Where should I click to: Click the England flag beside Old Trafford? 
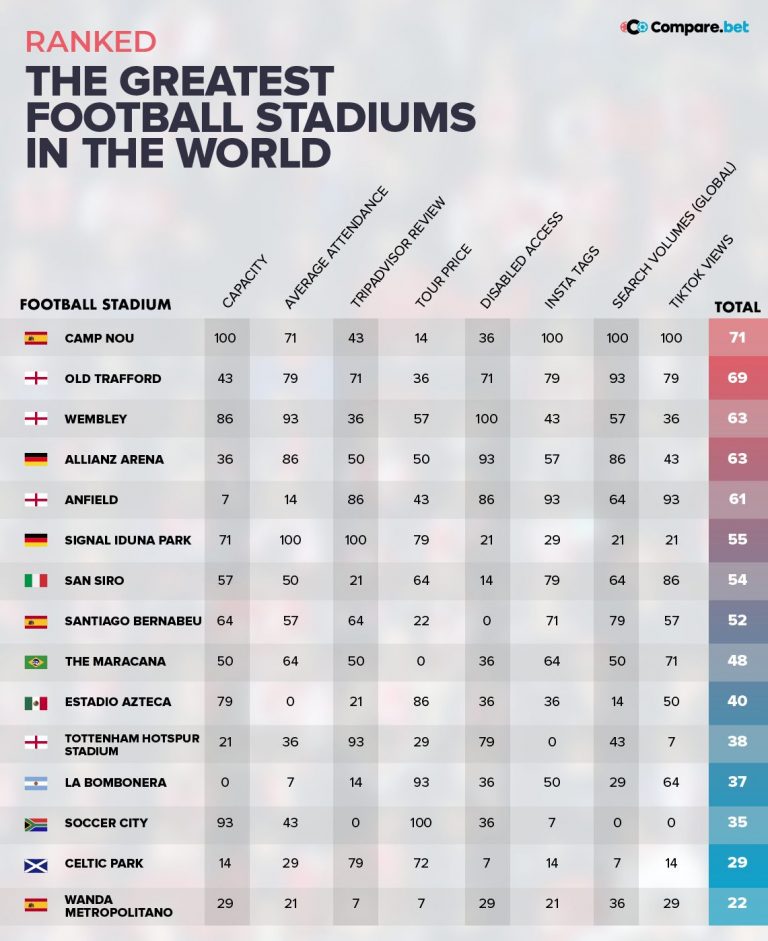point(36,379)
